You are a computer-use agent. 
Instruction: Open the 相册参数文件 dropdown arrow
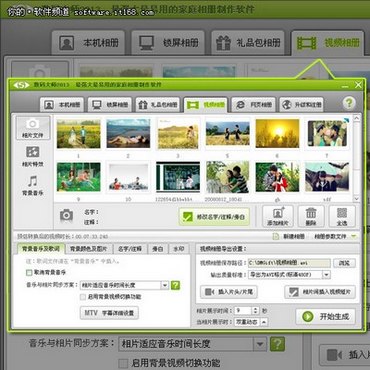pyautogui.click(x=353, y=236)
